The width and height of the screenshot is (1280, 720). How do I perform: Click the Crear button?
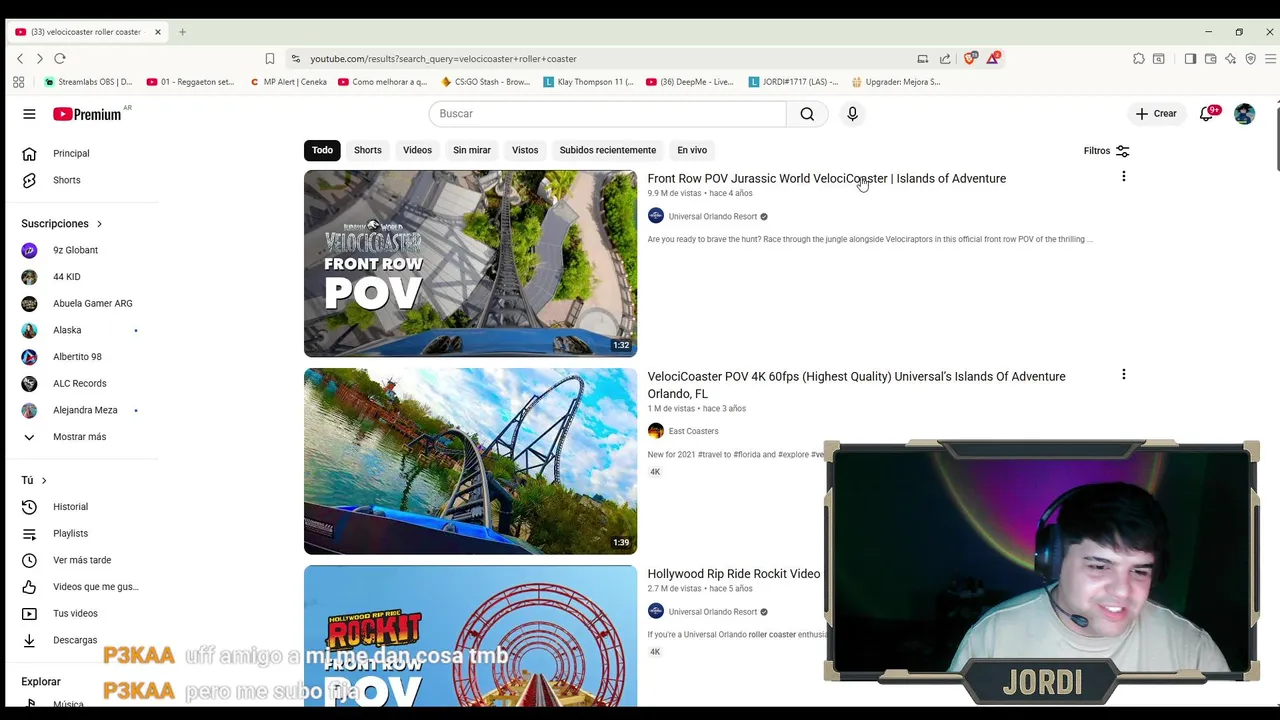point(1156,114)
